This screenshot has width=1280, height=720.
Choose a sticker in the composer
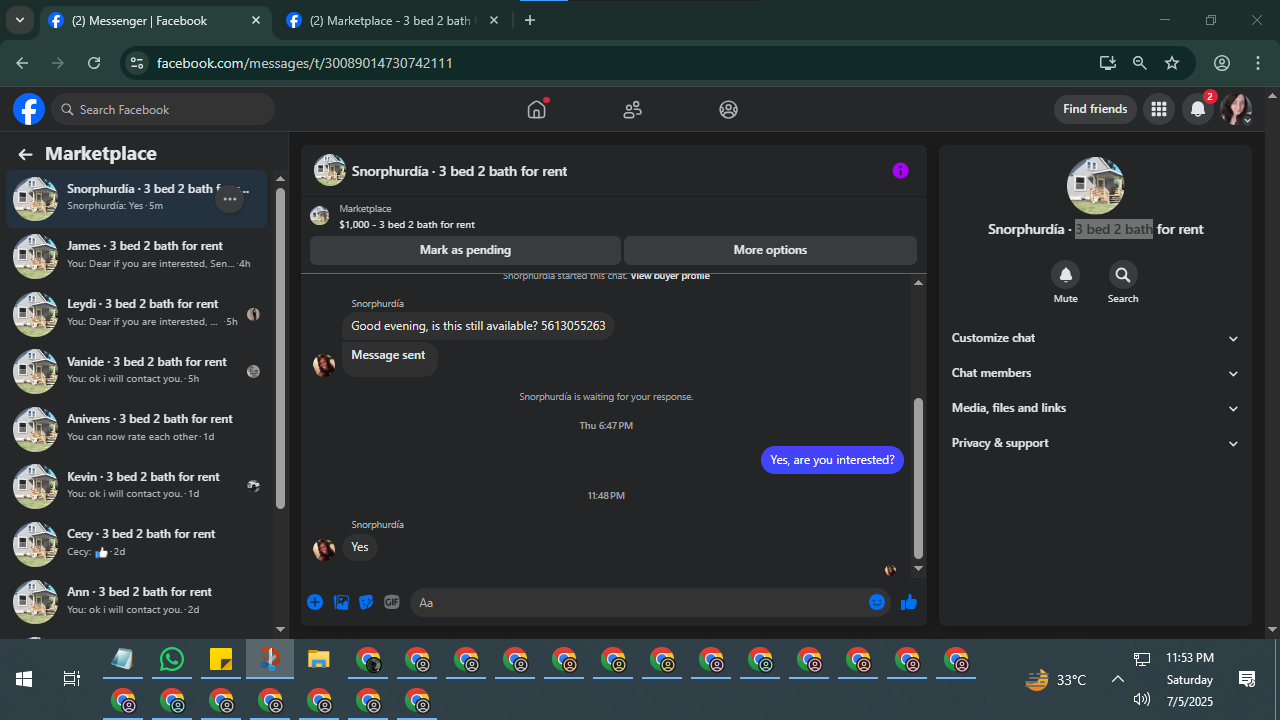366,602
